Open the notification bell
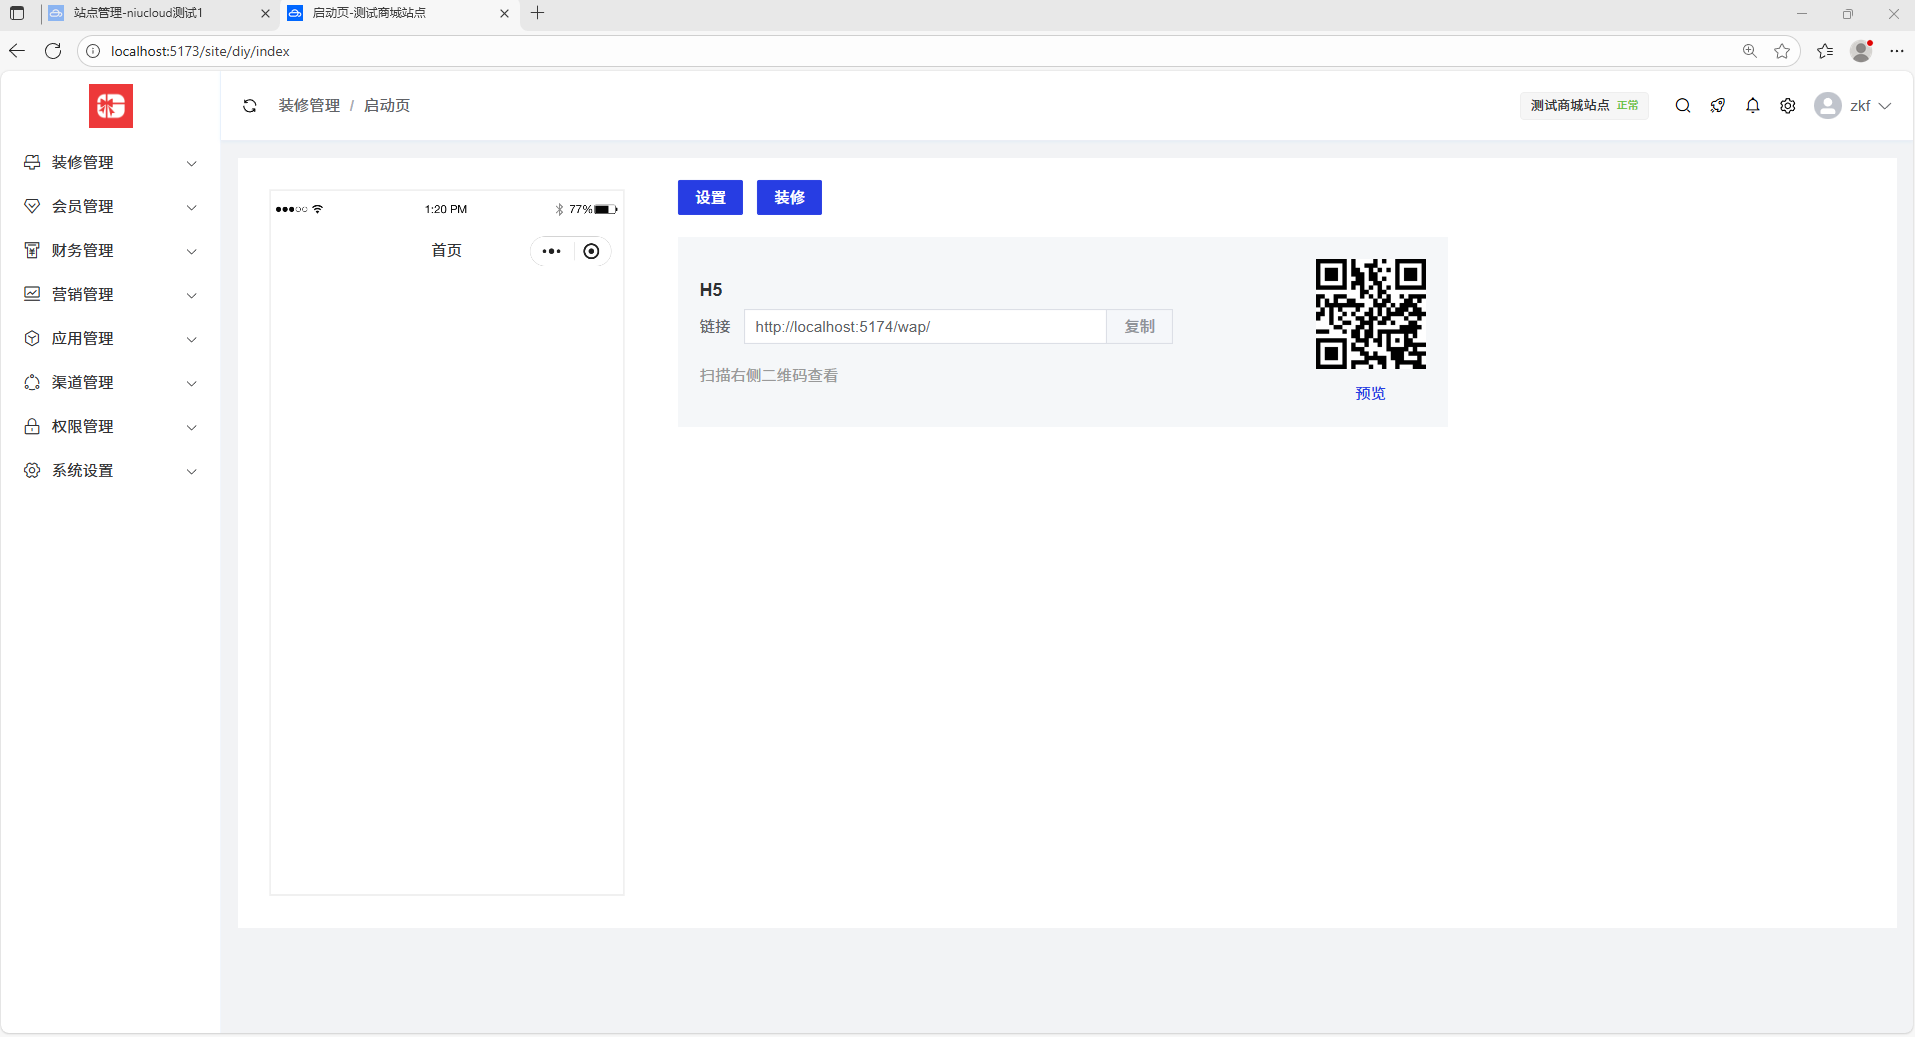The height and width of the screenshot is (1037, 1915). [1753, 106]
